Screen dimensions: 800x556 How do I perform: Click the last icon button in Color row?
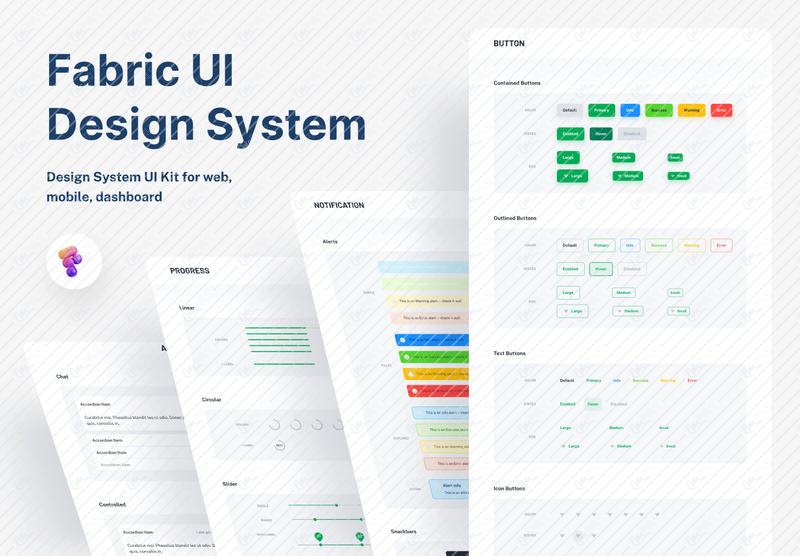pyautogui.click(x=657, y=514)
